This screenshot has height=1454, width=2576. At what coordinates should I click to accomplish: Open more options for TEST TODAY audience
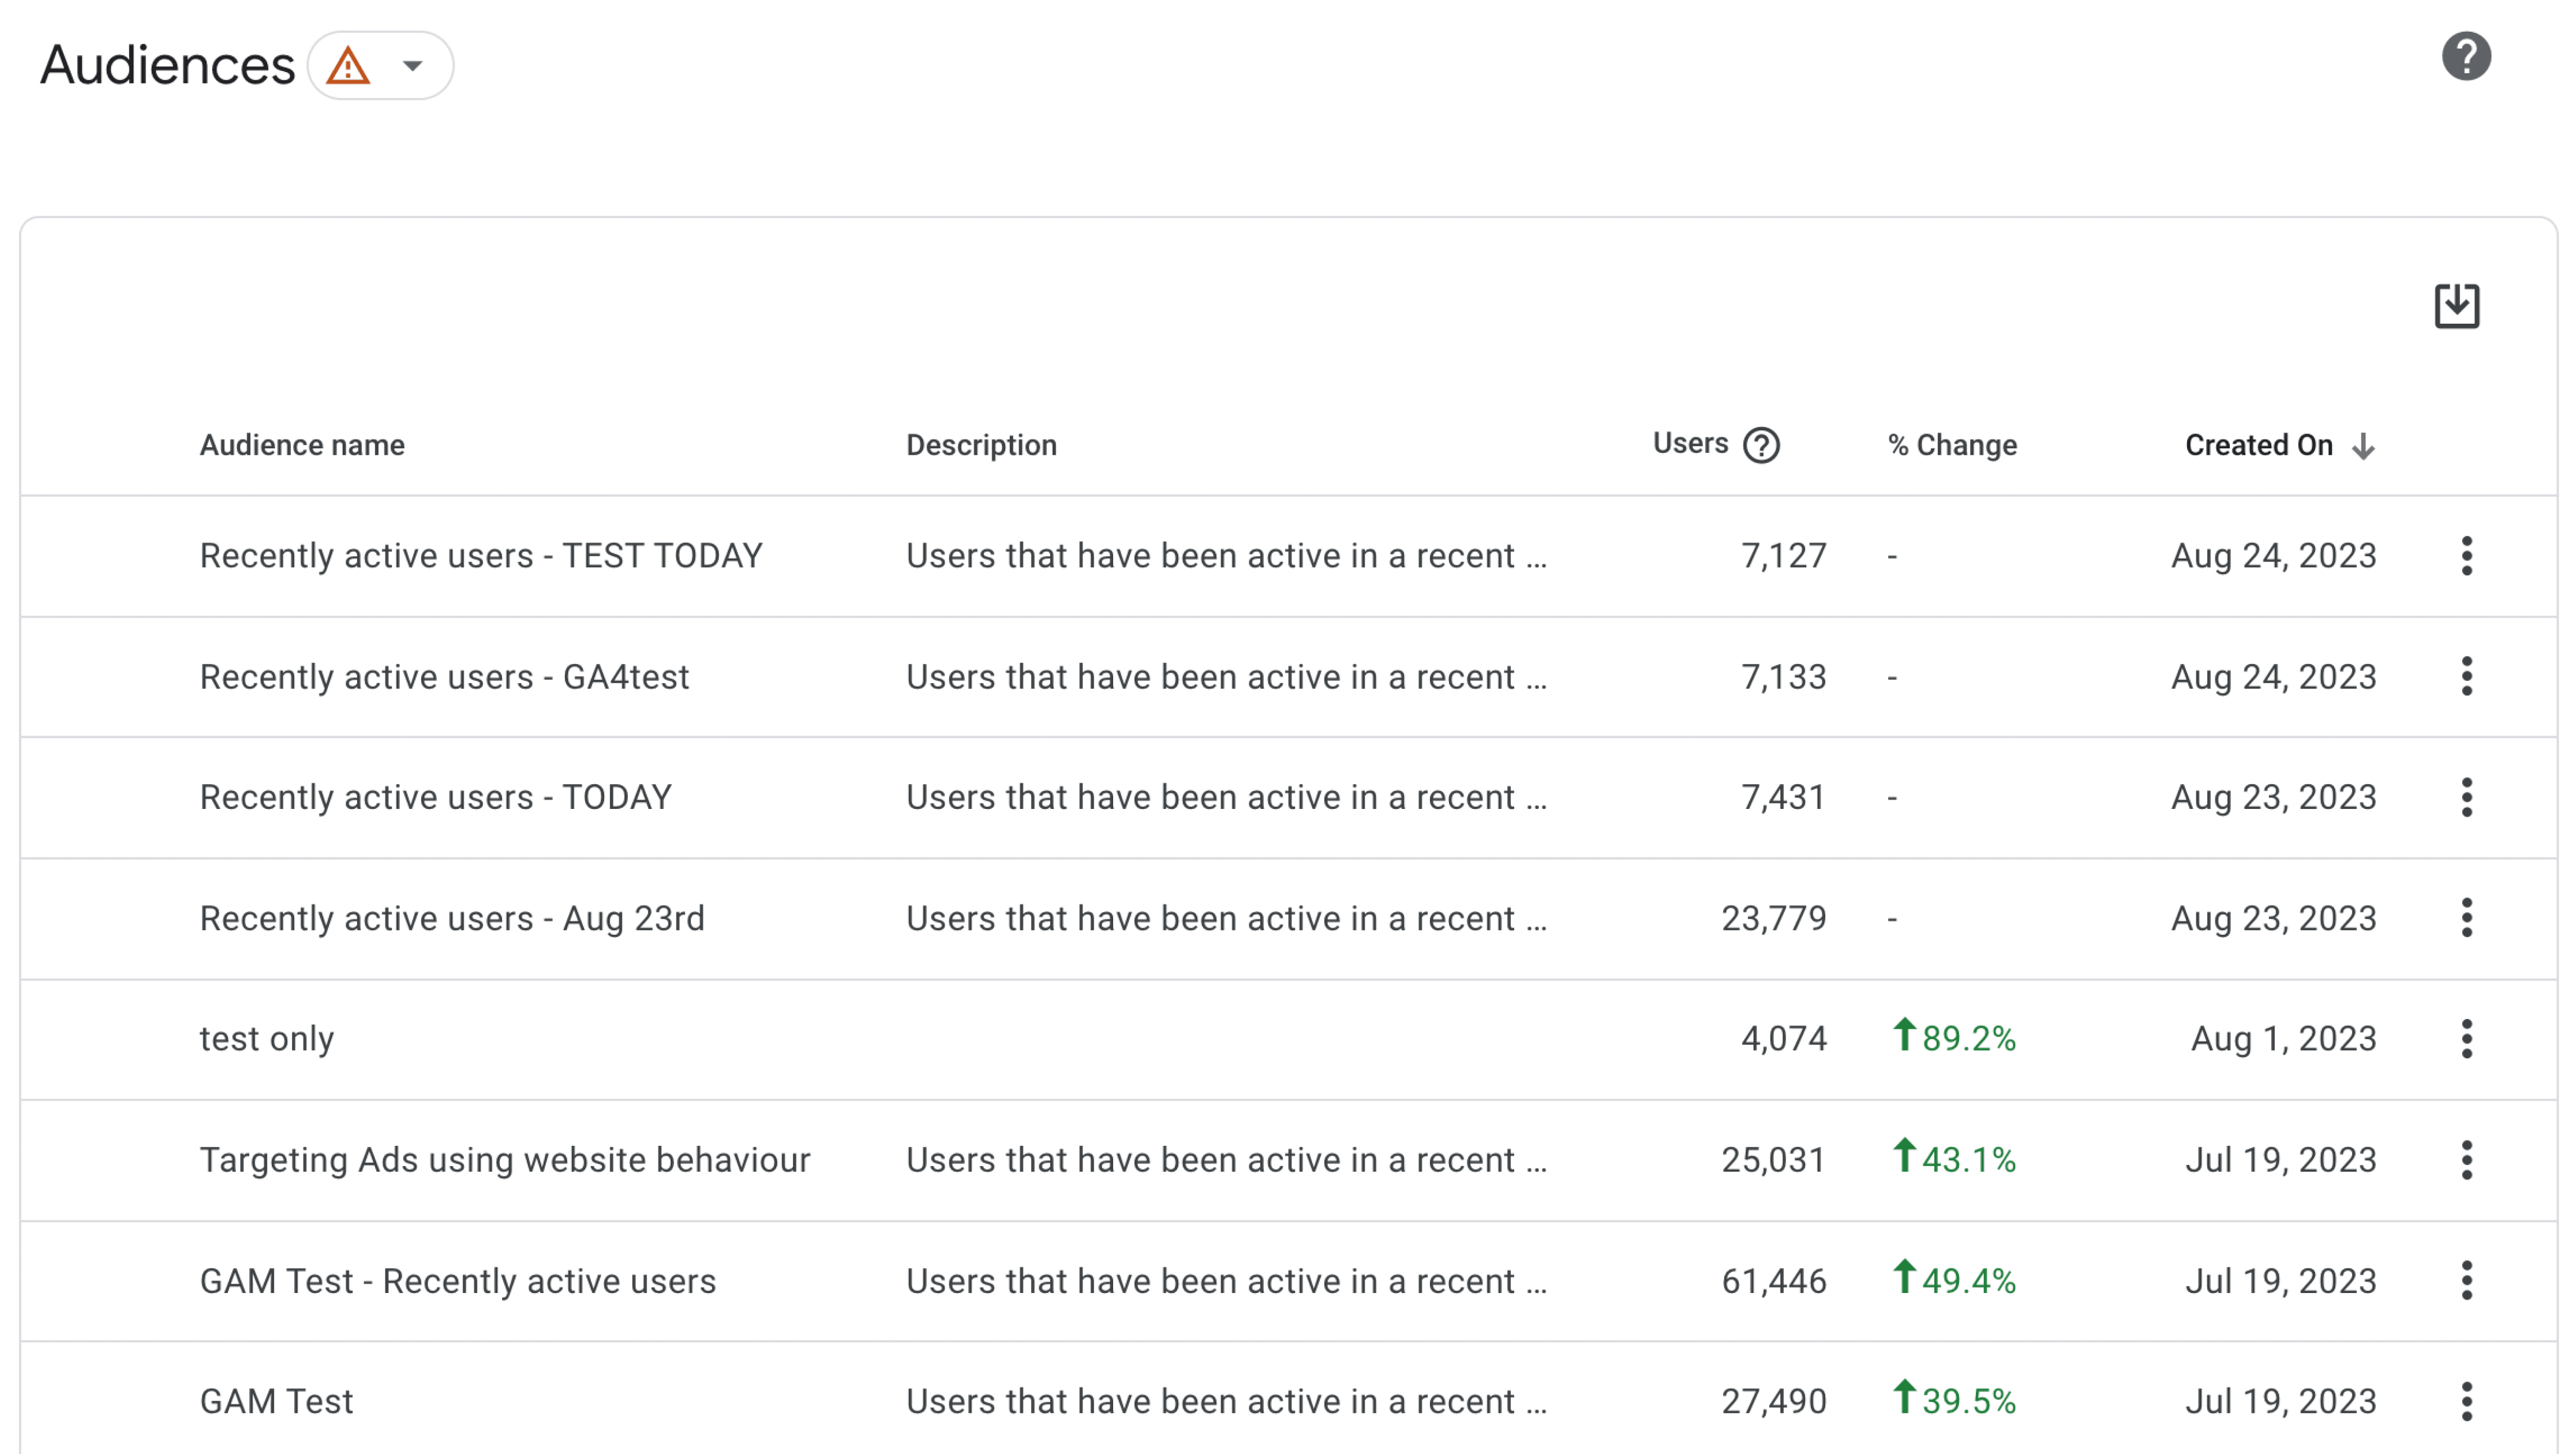[x=2466, y=556]
